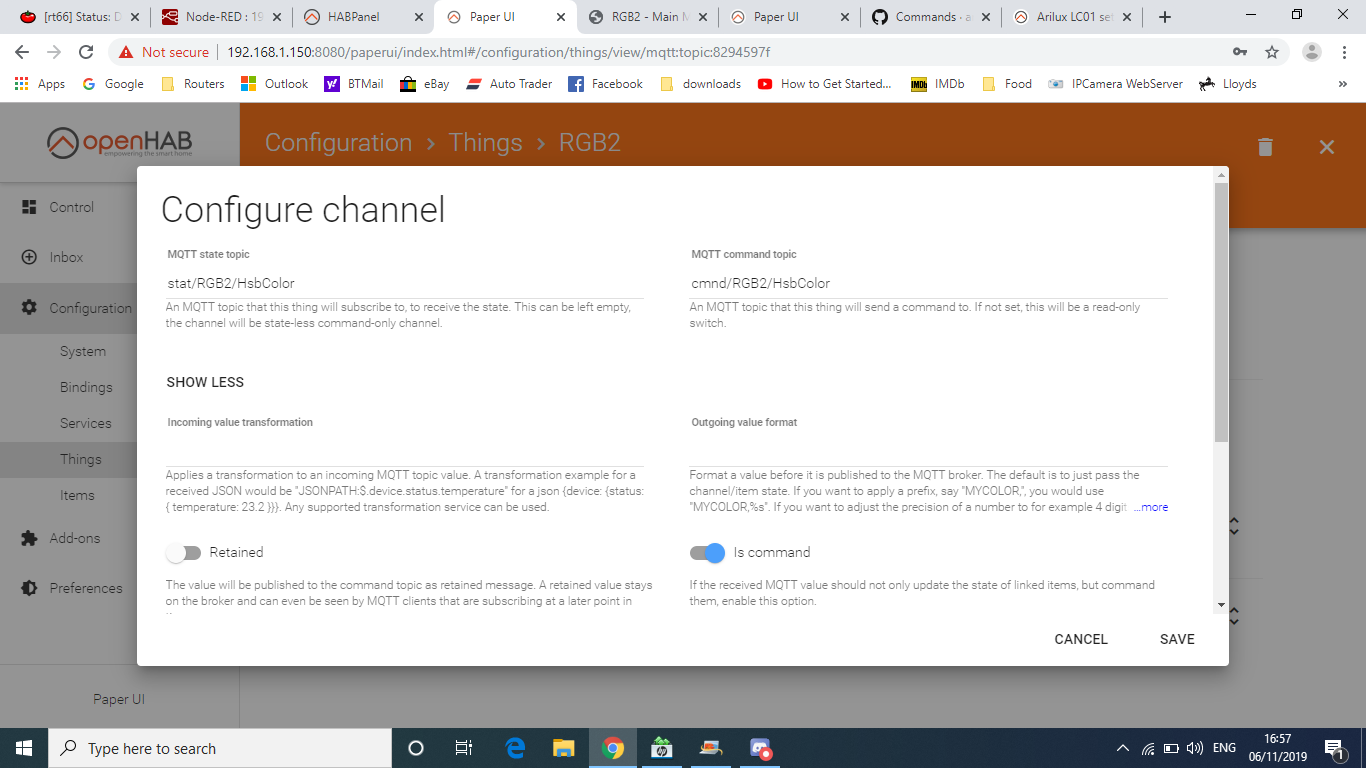Click the Windows taskbar search box

click(x=220, y=748)
